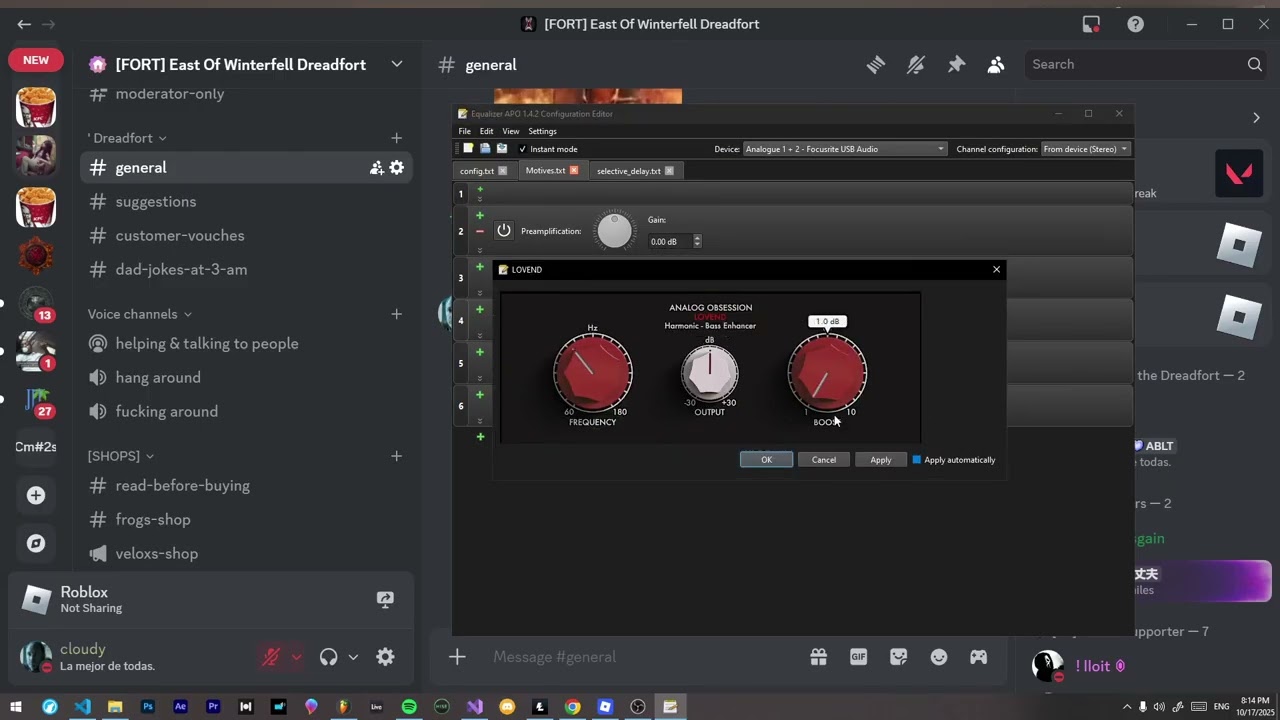The height and width of the screenshot is (720, 1280).
Task: Switch to selective_delay.txt tab
Action: [635, 171]
